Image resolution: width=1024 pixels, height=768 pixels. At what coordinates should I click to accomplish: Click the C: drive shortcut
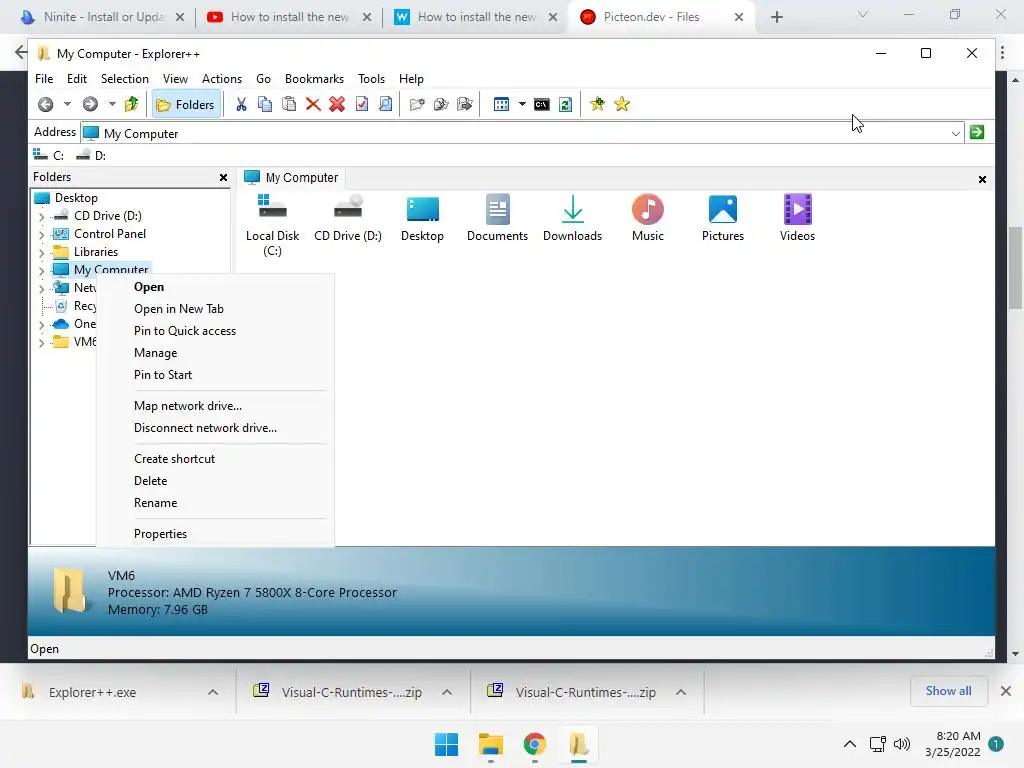(x=49, y=155)
